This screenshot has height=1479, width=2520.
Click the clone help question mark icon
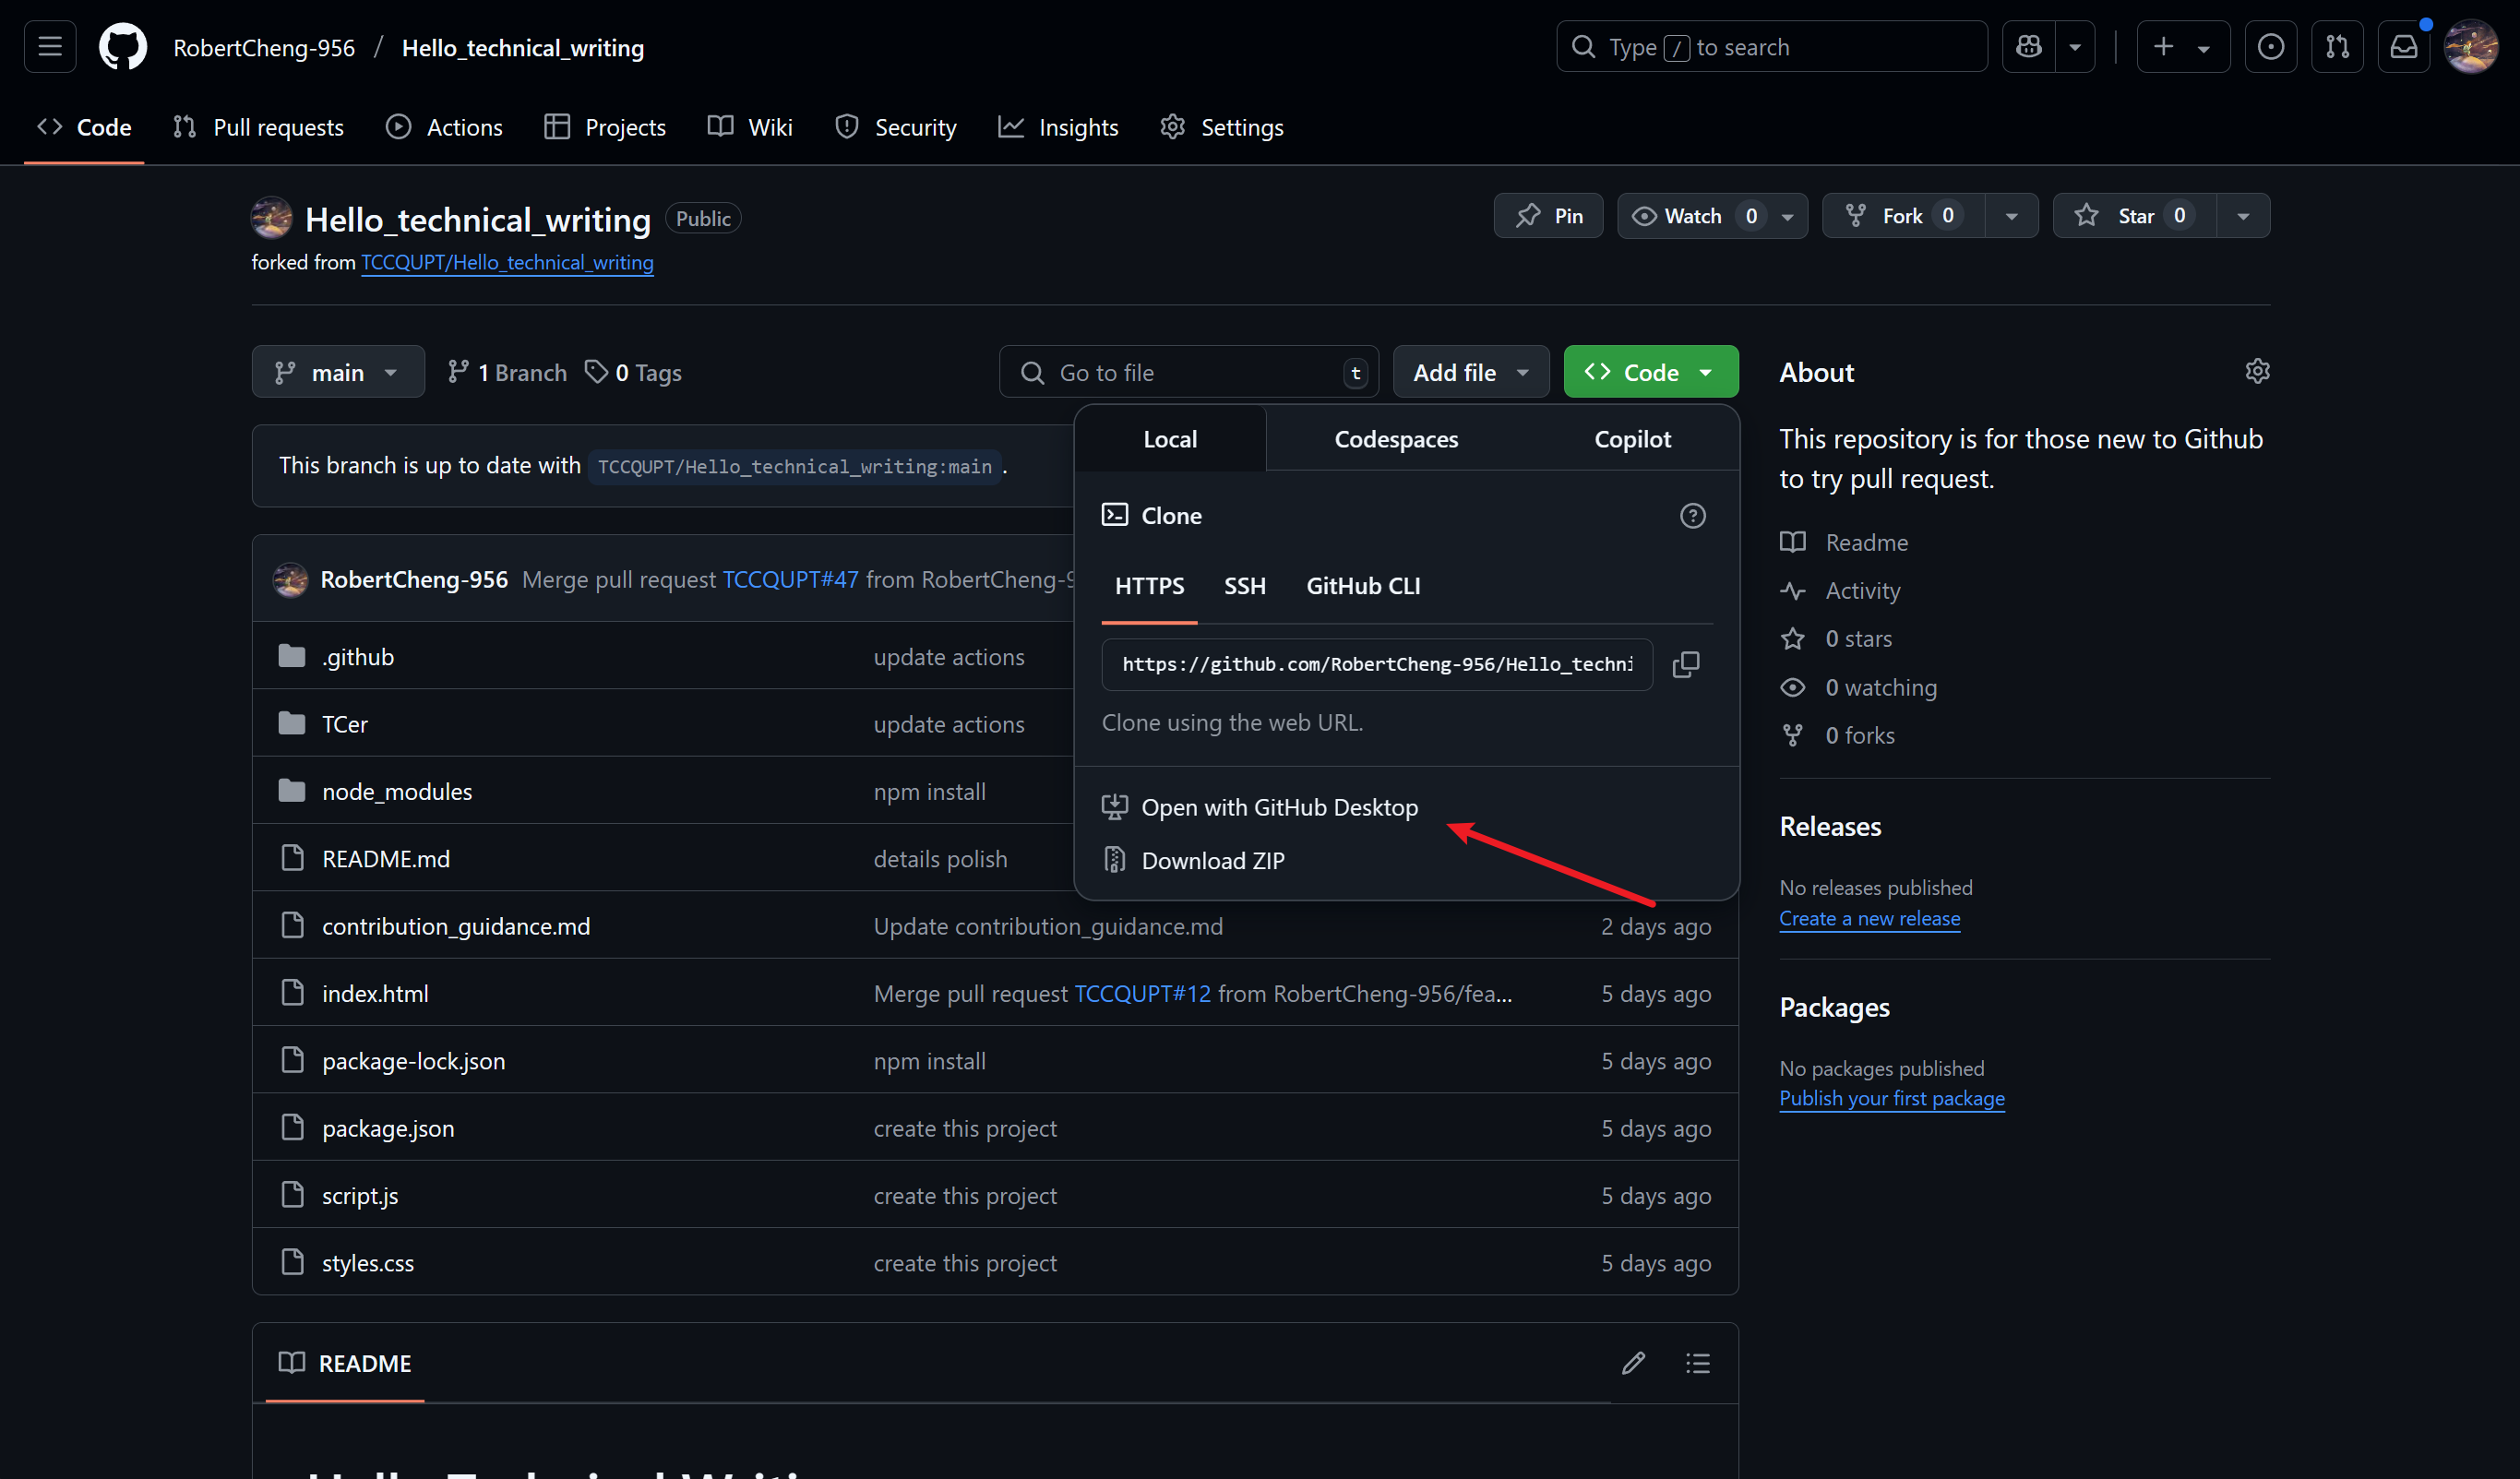coord(1692,516)
